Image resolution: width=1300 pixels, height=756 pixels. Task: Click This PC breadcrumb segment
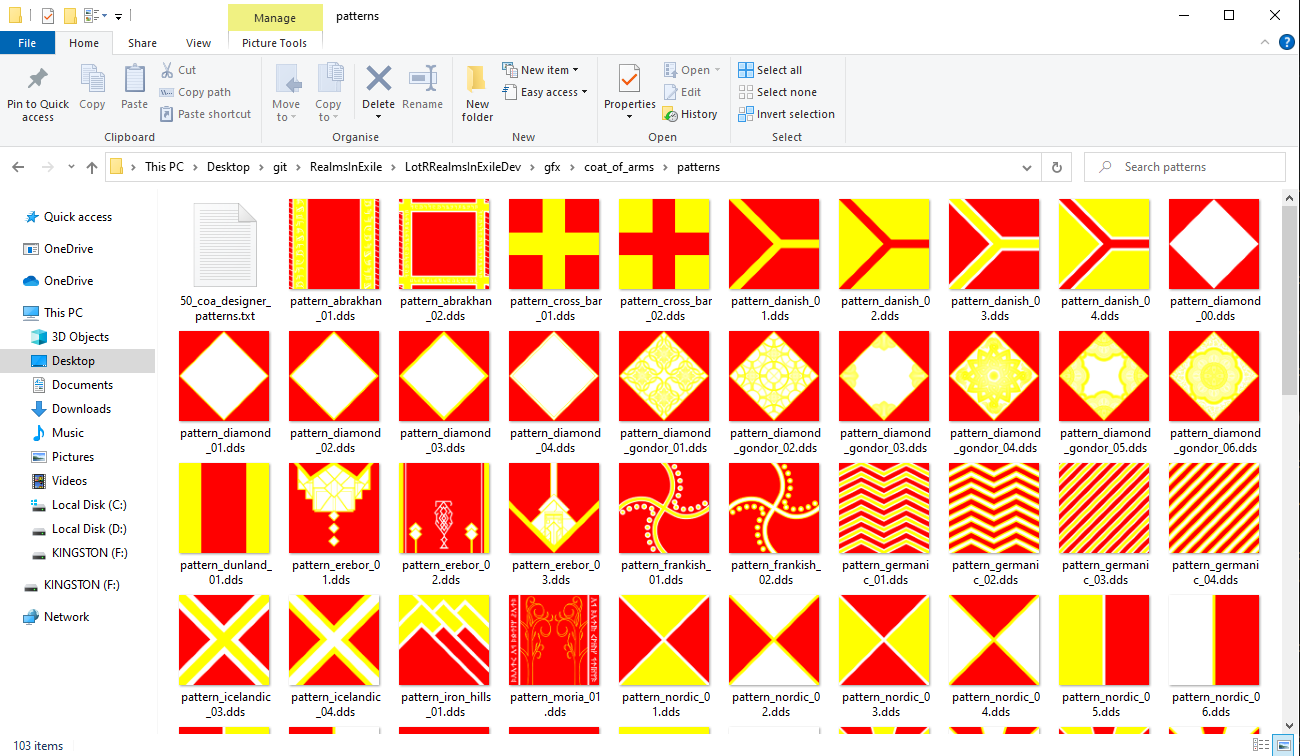click(x=164, y=167)
